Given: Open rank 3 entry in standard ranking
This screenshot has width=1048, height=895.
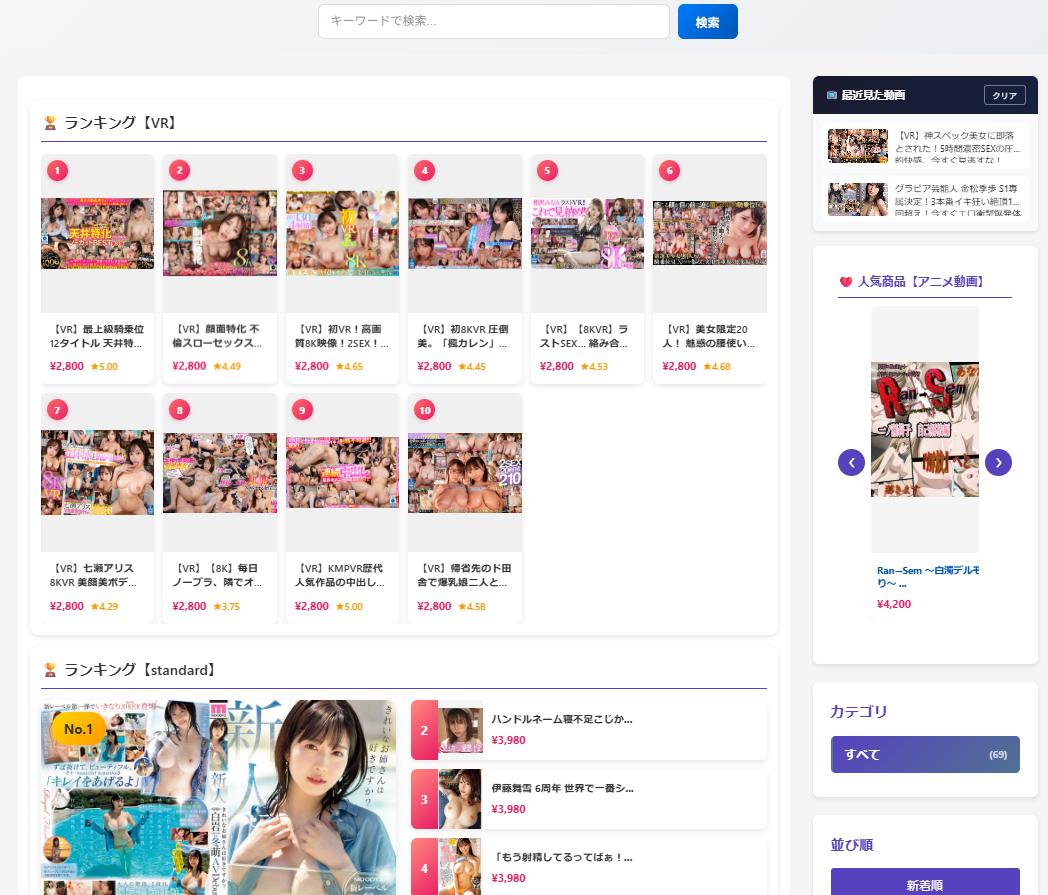Looking at the screenshot, I should (588, 799).
